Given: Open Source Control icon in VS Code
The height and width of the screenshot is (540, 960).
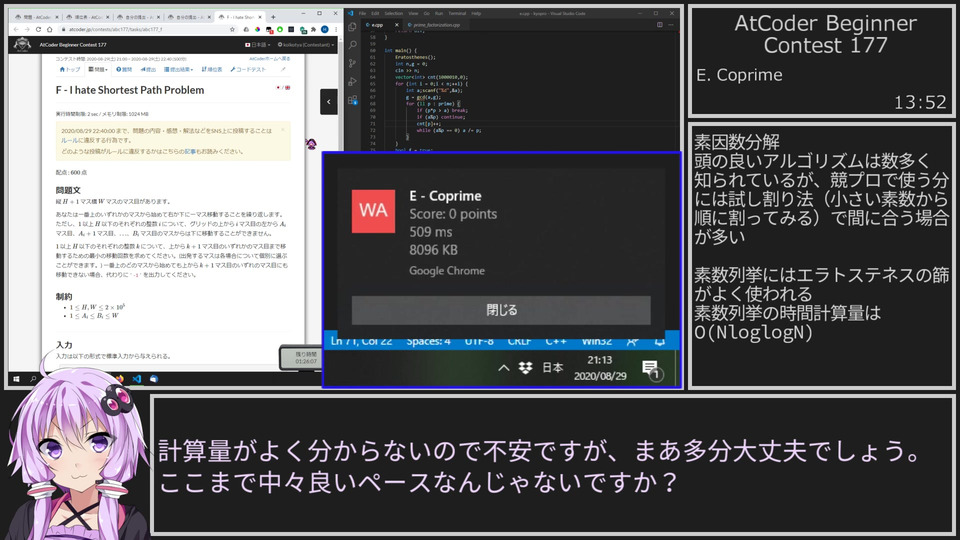Looking at the screenshot, I should [x=352, y=63].
